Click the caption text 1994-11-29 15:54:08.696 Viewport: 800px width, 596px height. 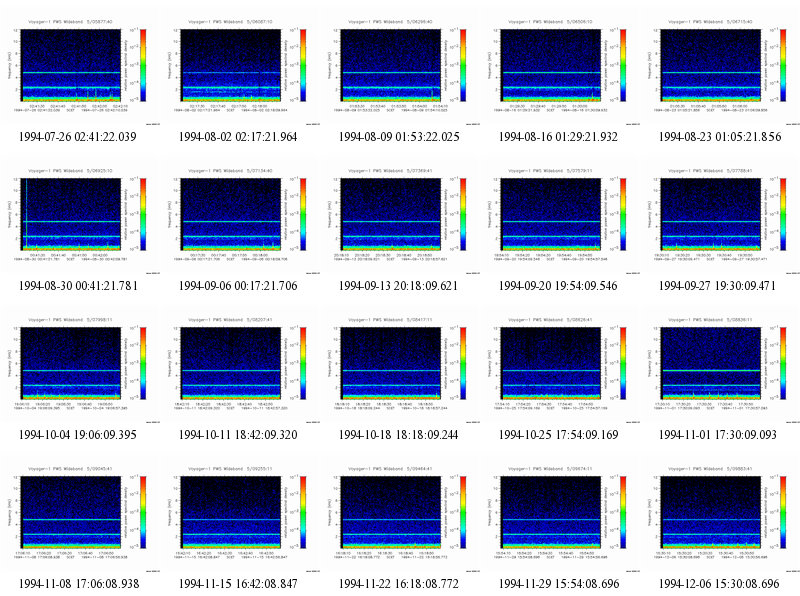click(x=559, y=584)
